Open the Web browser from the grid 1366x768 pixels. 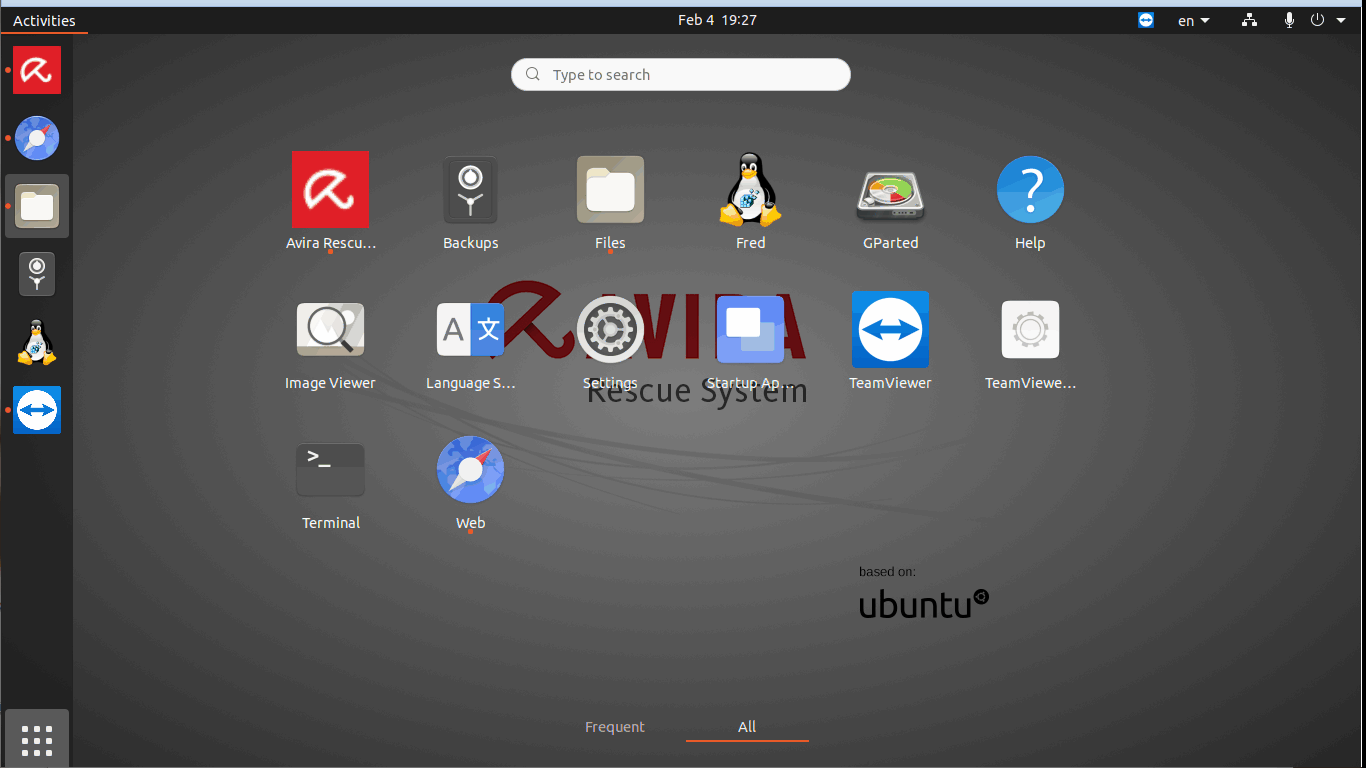point(470,470)
